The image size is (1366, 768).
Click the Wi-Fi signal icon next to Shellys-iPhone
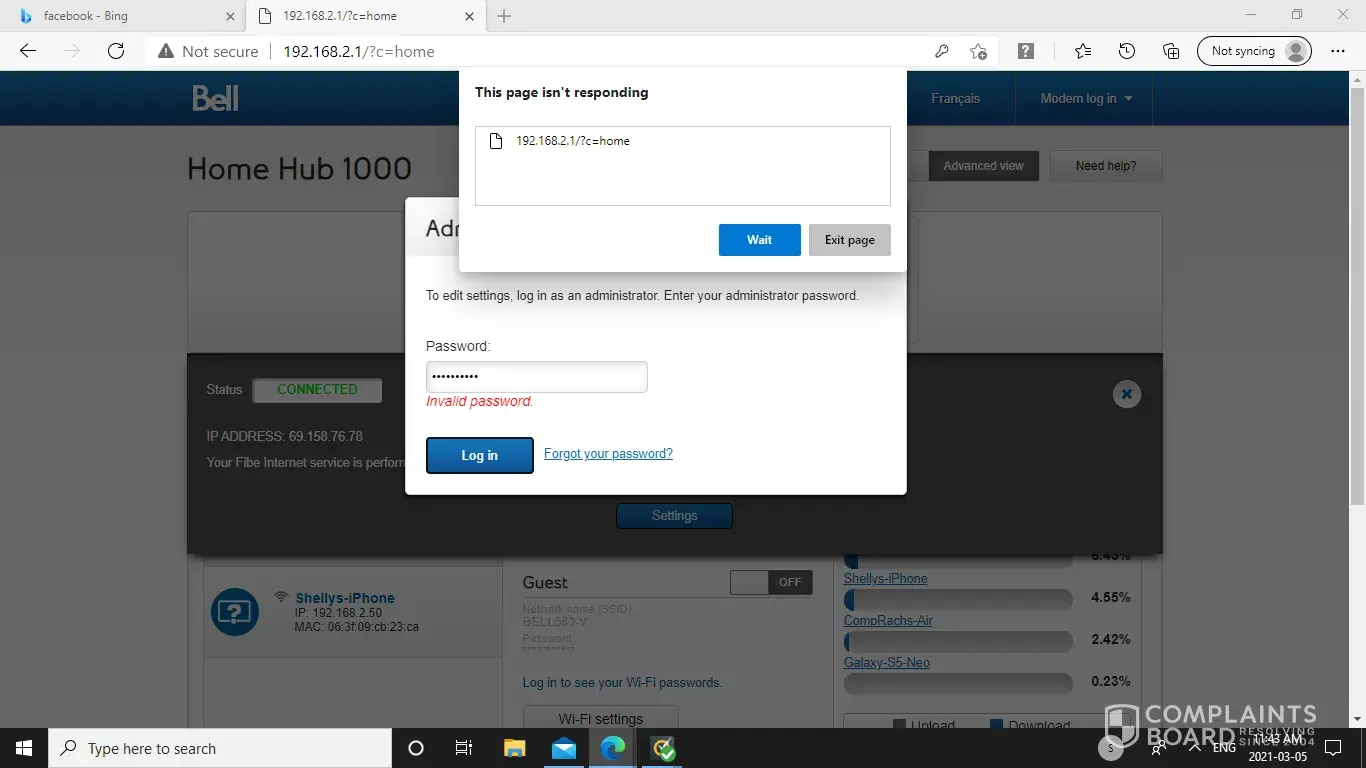(x=281, y=597)
